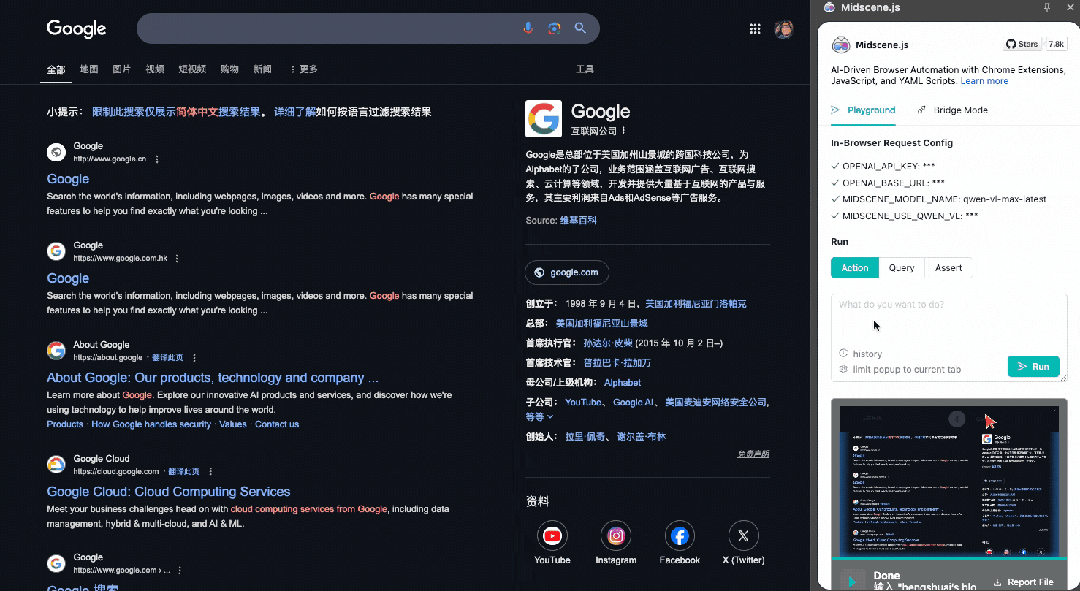Screen dimensions: 1080x591
Task: Select the Assert run mode
Action: [948, 268]
